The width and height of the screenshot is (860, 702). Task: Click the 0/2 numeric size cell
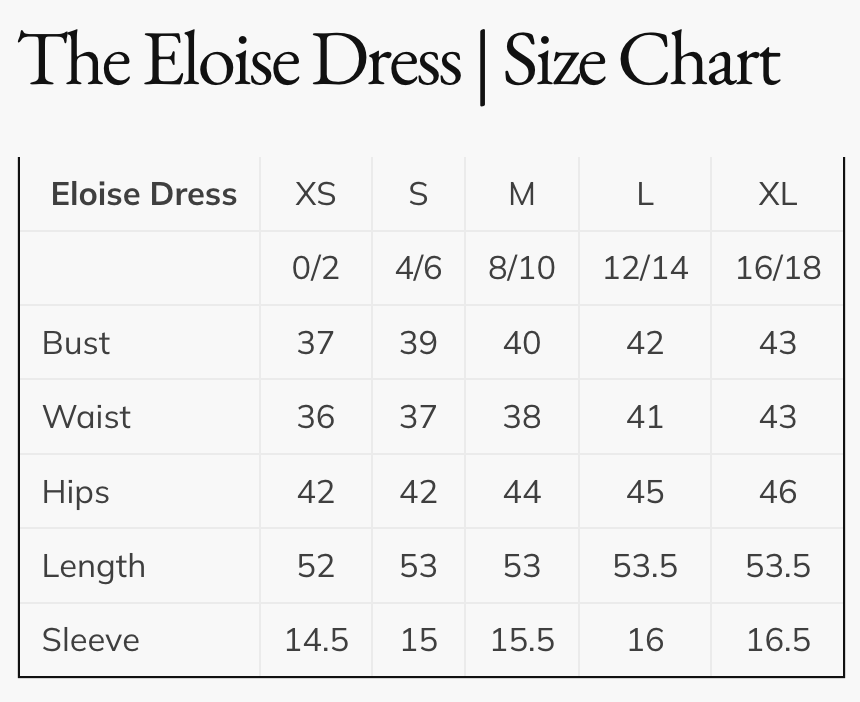point(315,268)
